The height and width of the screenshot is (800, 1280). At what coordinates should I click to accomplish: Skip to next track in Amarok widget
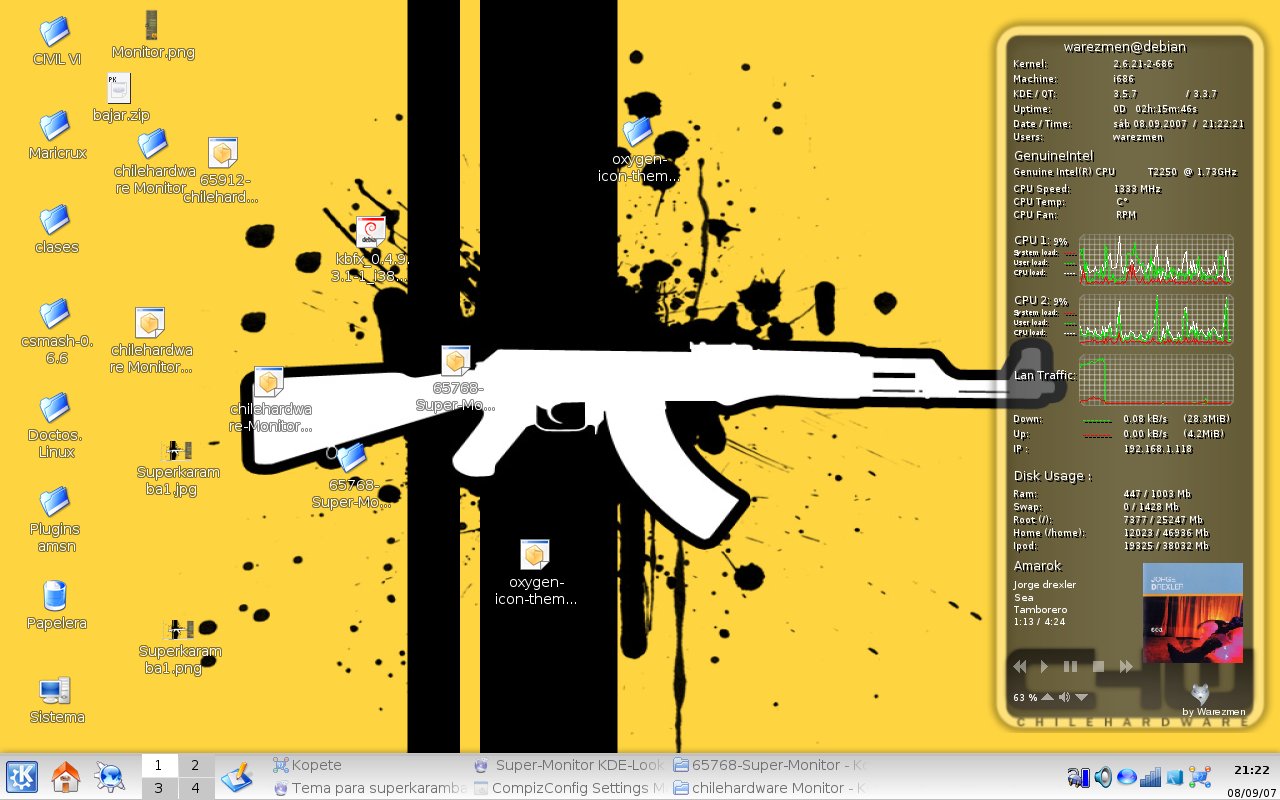tap(1126, 666)
